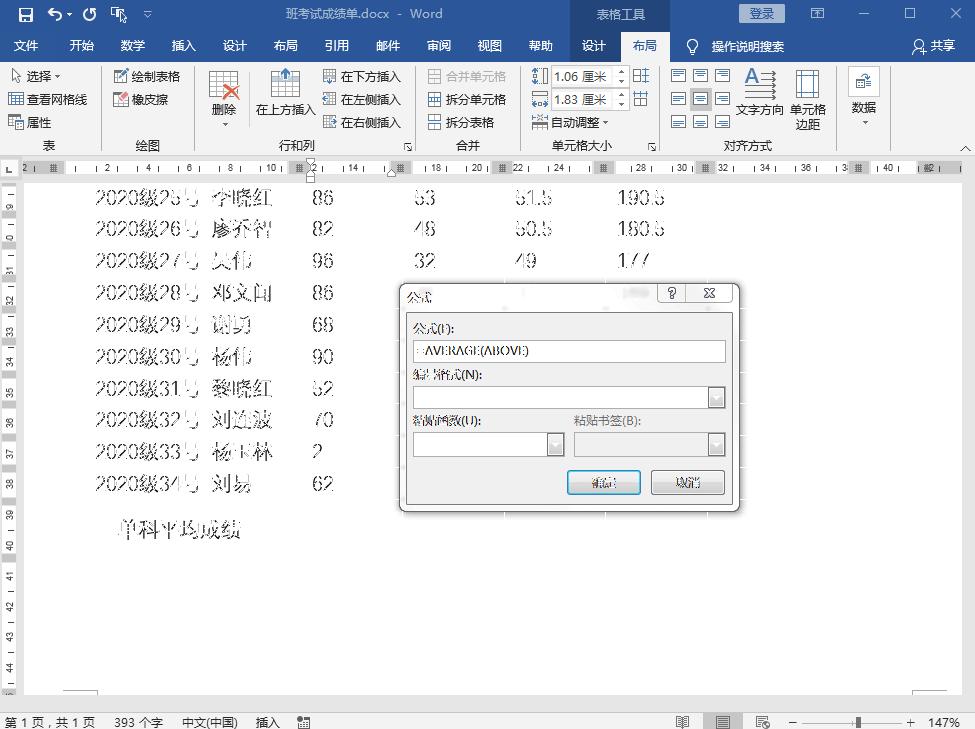Close the 公式 dialog
This screenshot has height=729, width=975.
pyautogui.click(x=709, y=293)
